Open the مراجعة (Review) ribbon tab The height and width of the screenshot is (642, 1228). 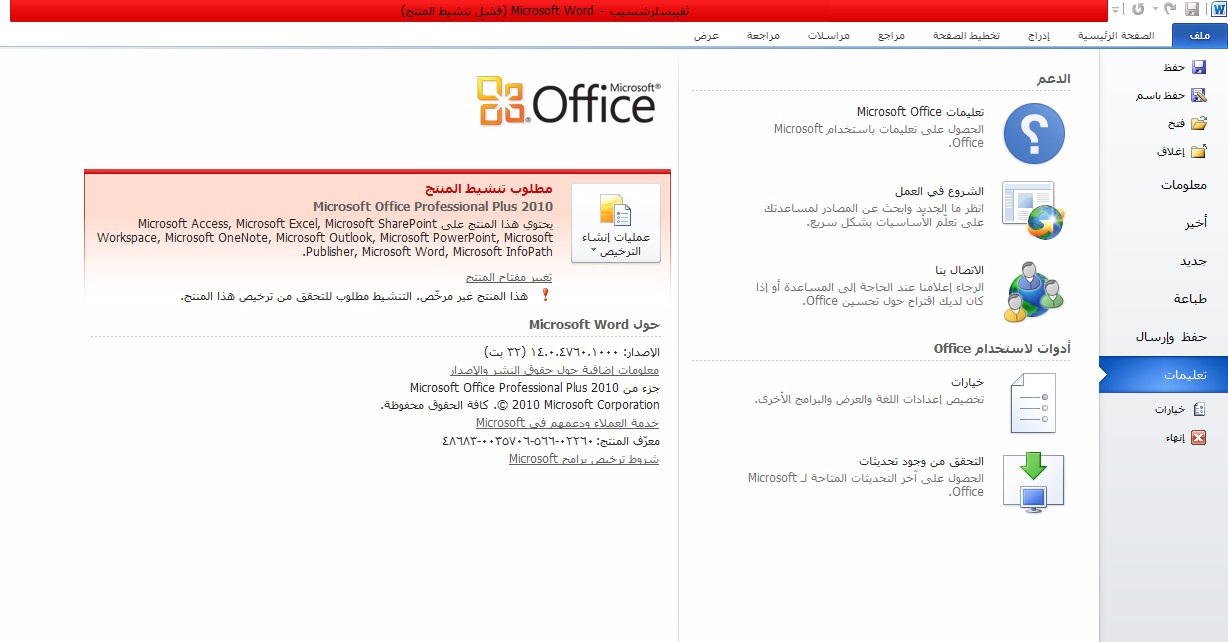point(764,35)
